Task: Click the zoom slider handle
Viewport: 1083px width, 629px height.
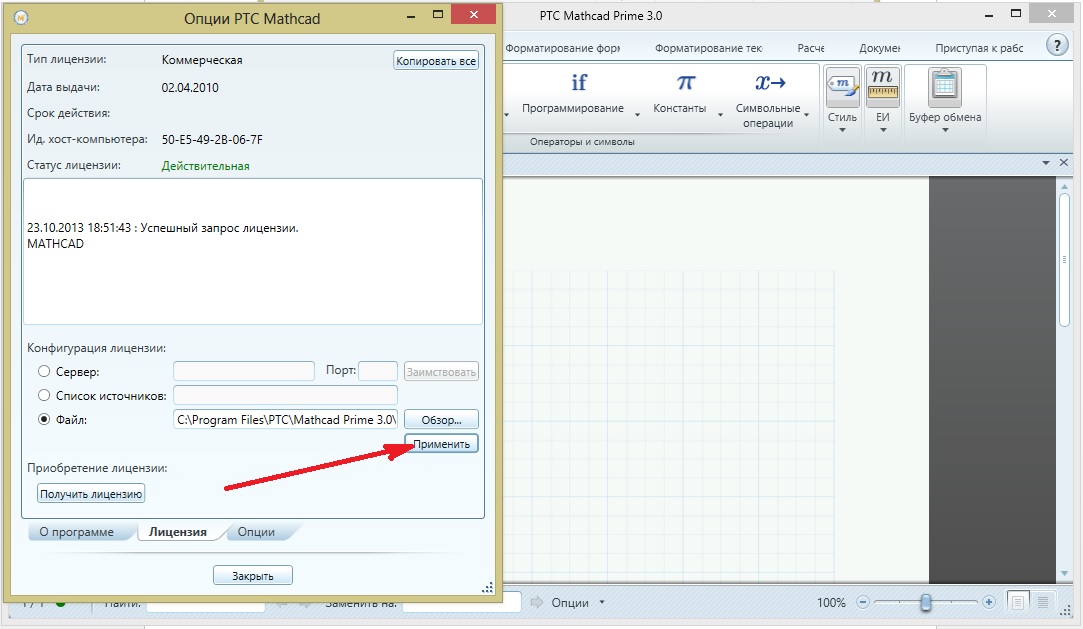Action: tap(926, 602)
